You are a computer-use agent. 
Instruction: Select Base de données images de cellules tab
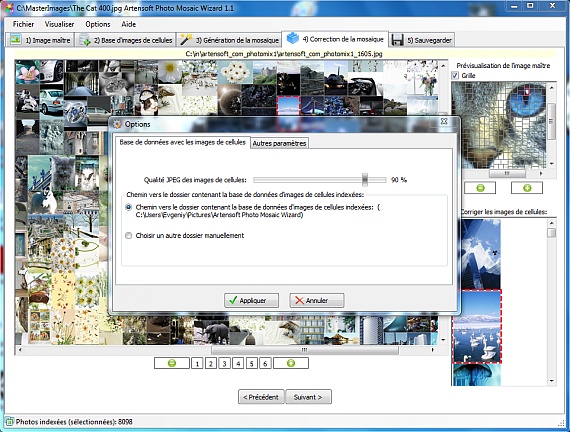point(182,142)
